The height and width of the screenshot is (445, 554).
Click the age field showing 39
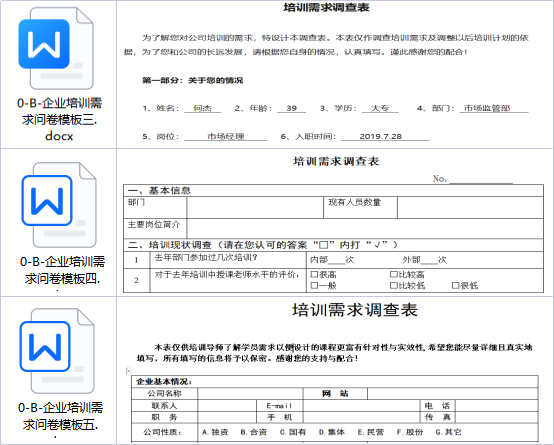coord(291,109)
